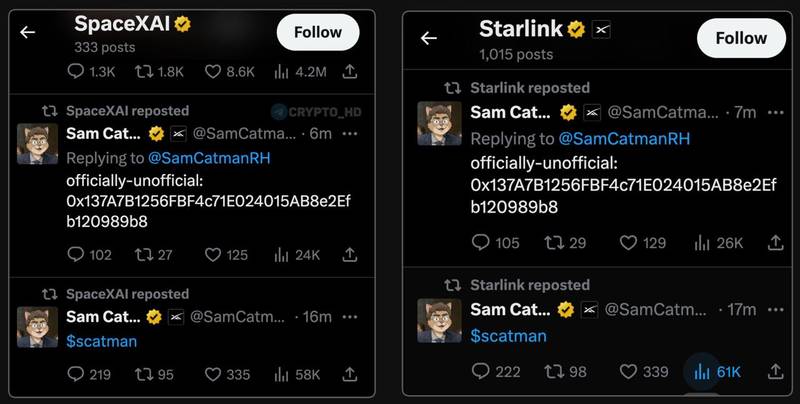Viewport: 800px width, 404px height.
Task: Open Sam Catman avatar in Starlink 7m post
Action: (439, 123)
